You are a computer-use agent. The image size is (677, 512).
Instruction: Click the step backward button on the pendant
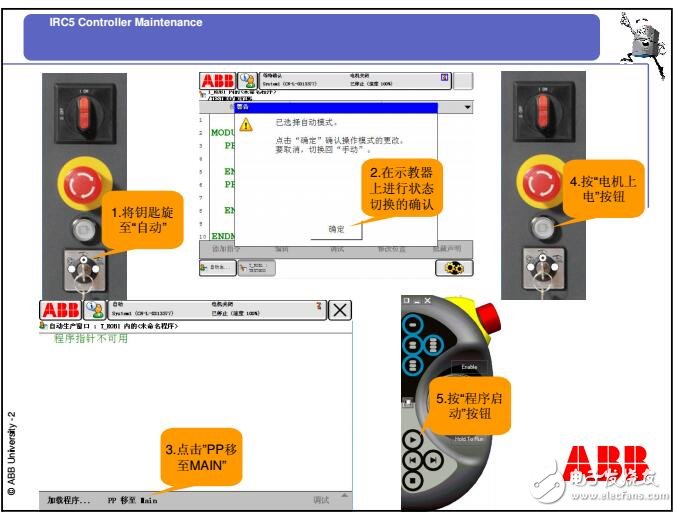click(412, 460)
